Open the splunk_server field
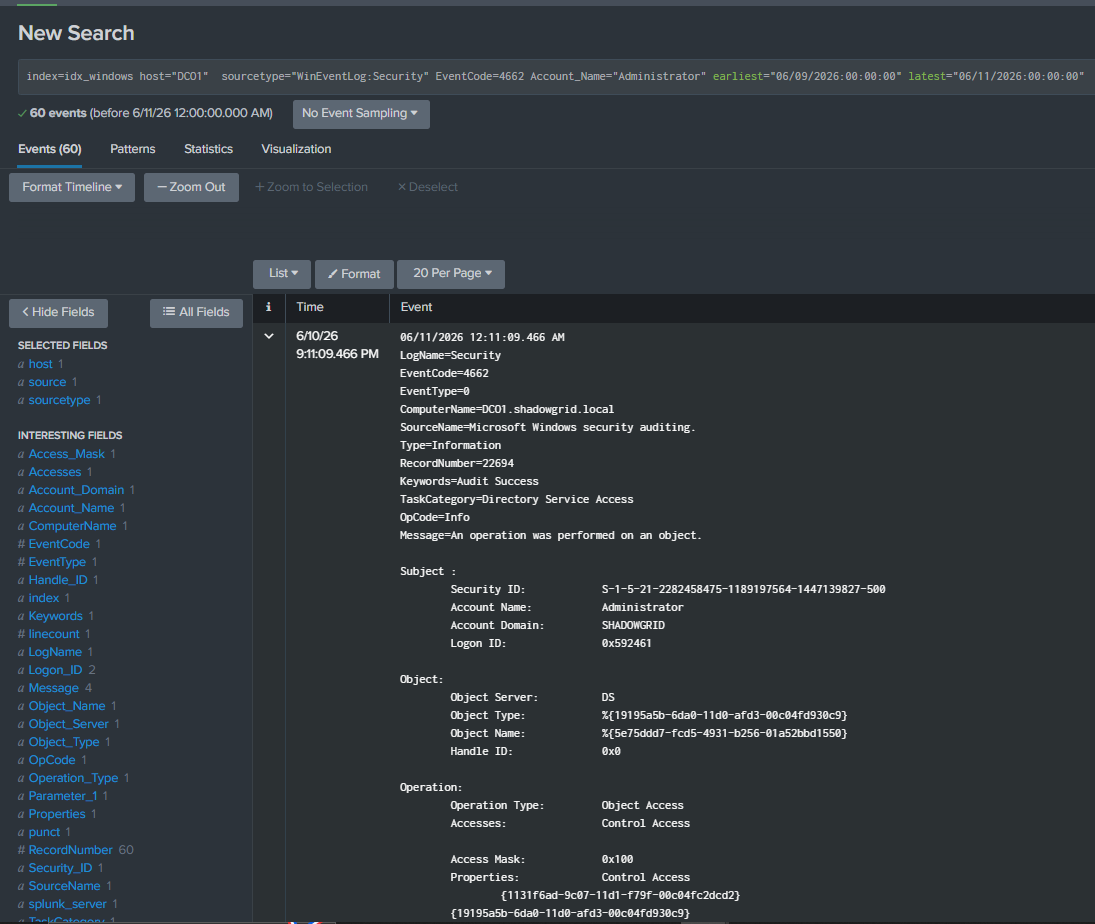This screenshot has height=924, width=1095. 68,904
